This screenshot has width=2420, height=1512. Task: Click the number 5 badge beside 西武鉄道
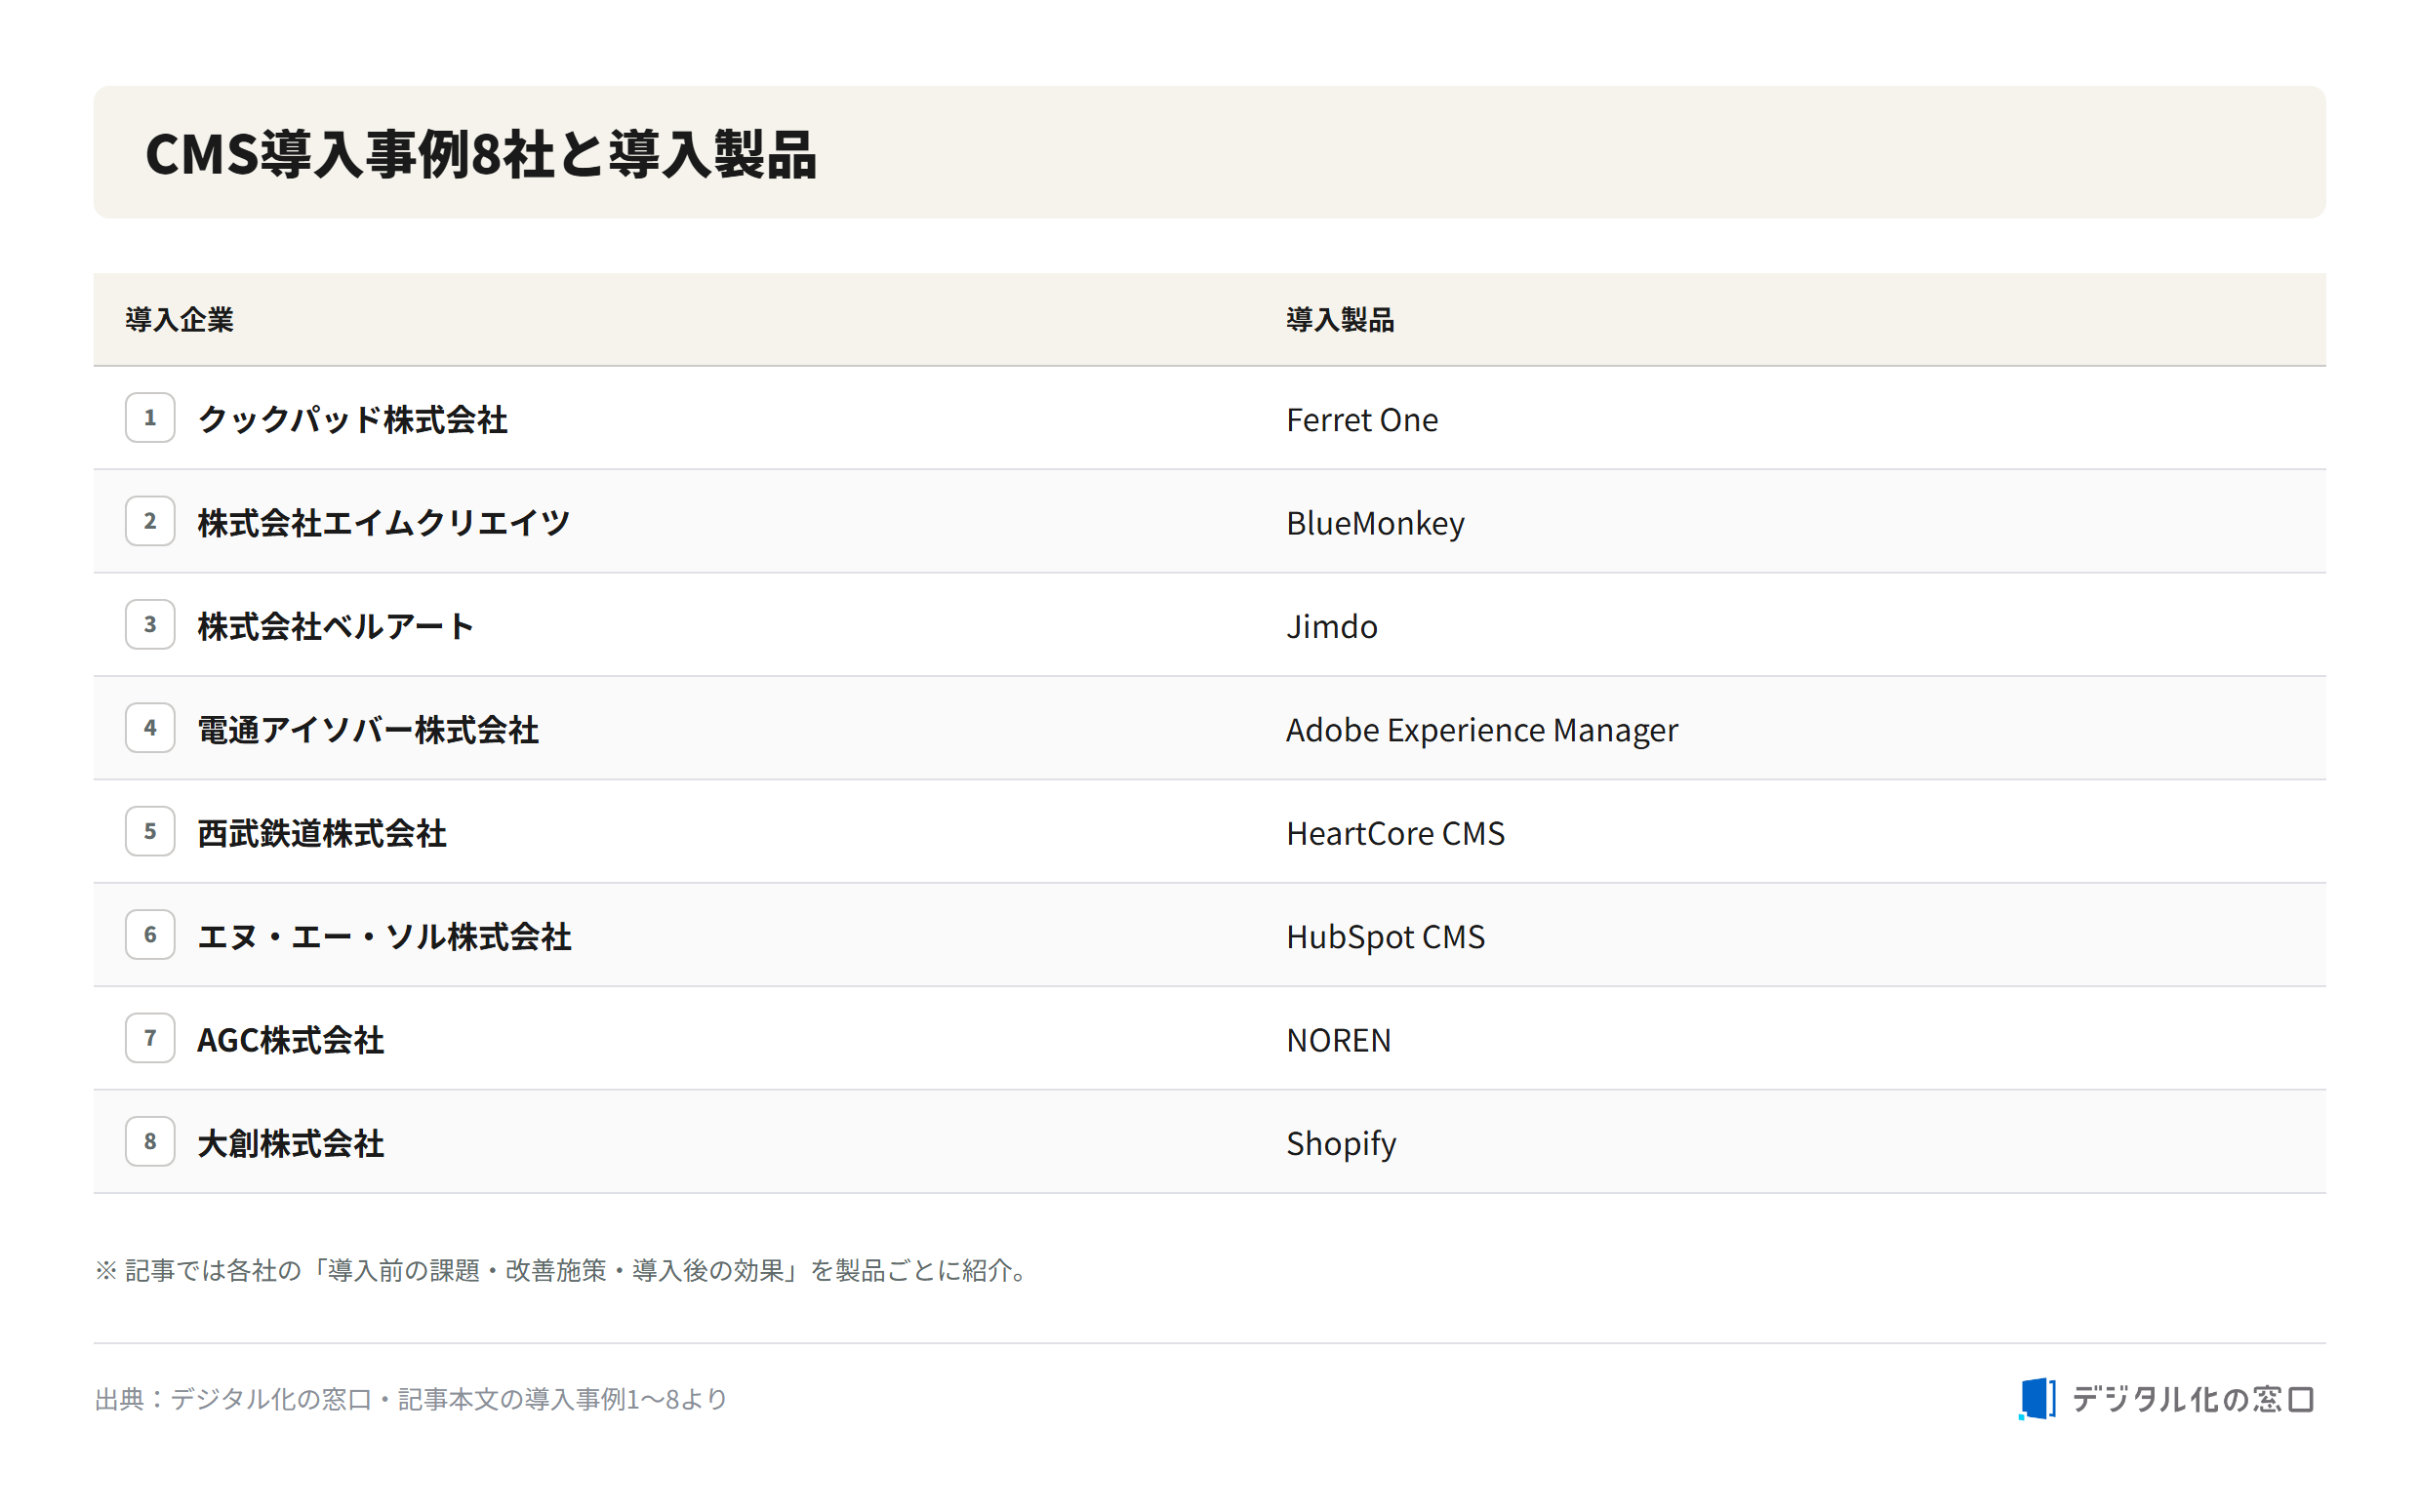point(150,832)
